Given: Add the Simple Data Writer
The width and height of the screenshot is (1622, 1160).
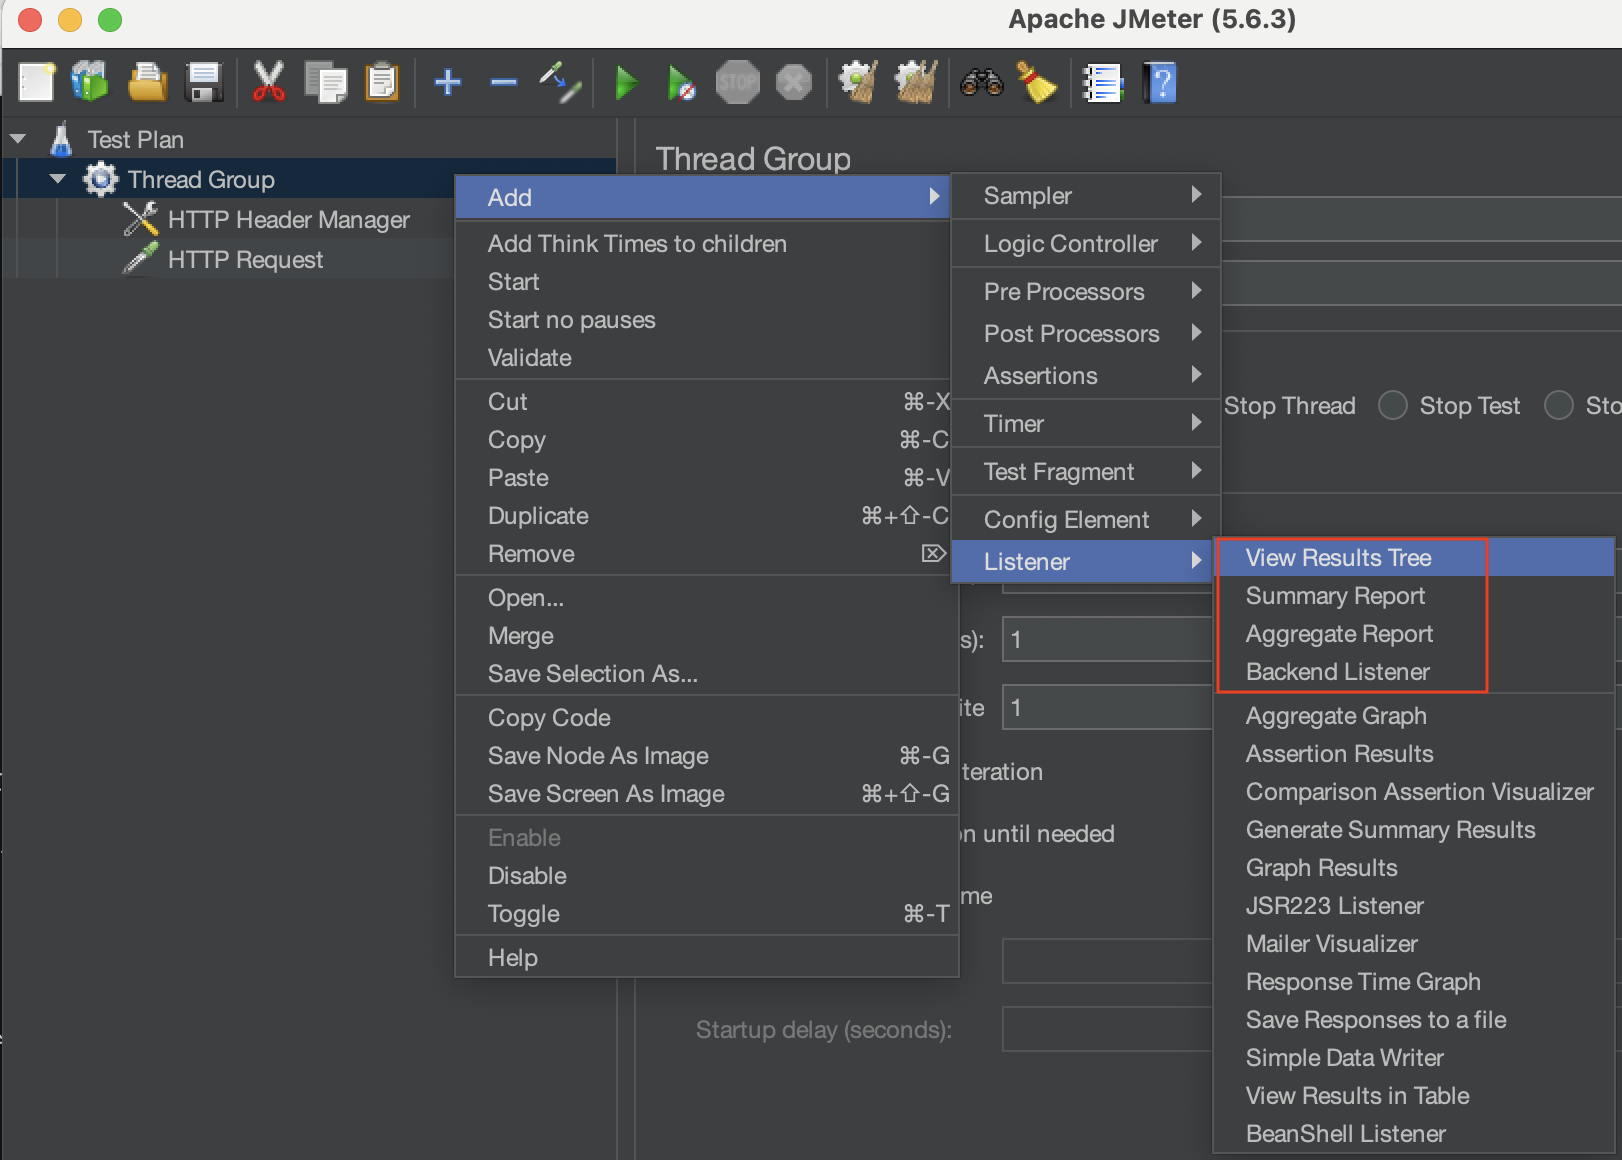Looking at the screenshot, I should point(1414,1058).
